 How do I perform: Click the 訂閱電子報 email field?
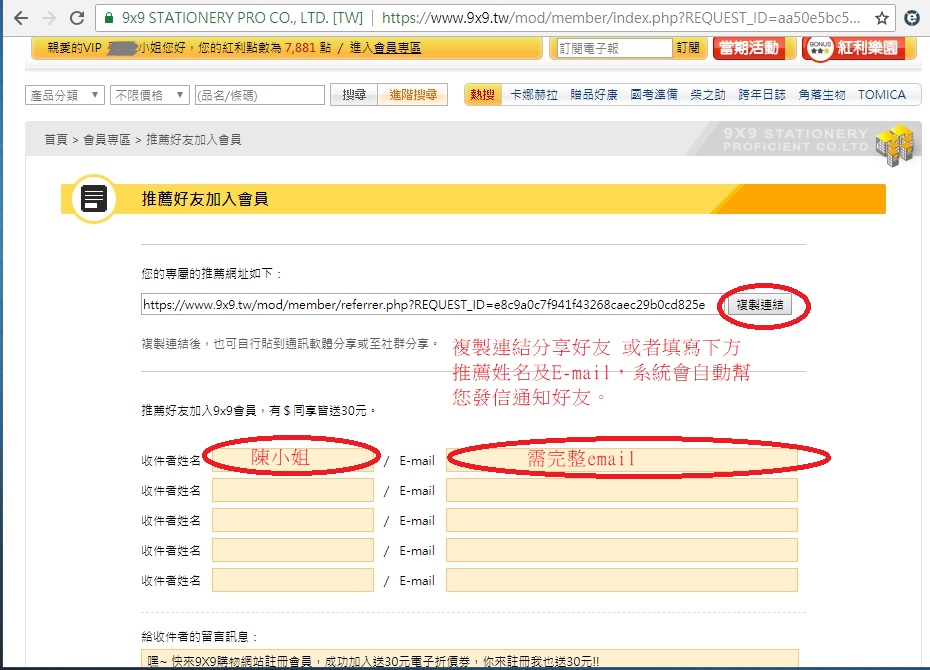point(614,48)
